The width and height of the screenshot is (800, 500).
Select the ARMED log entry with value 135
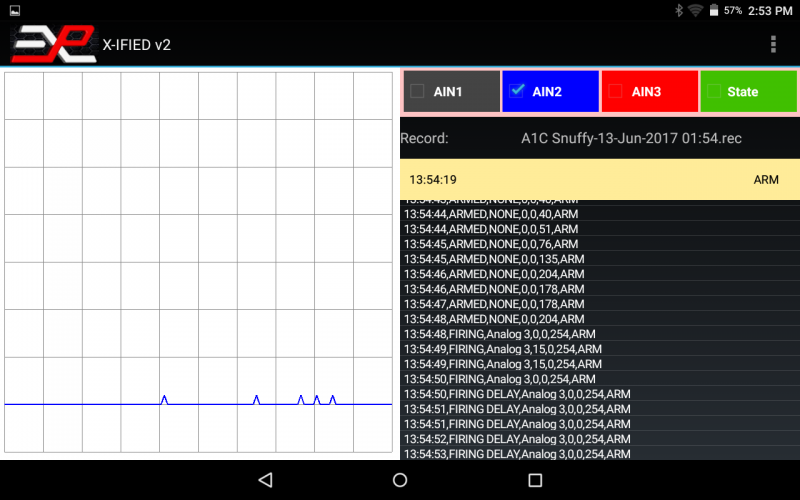pos(494,259)
